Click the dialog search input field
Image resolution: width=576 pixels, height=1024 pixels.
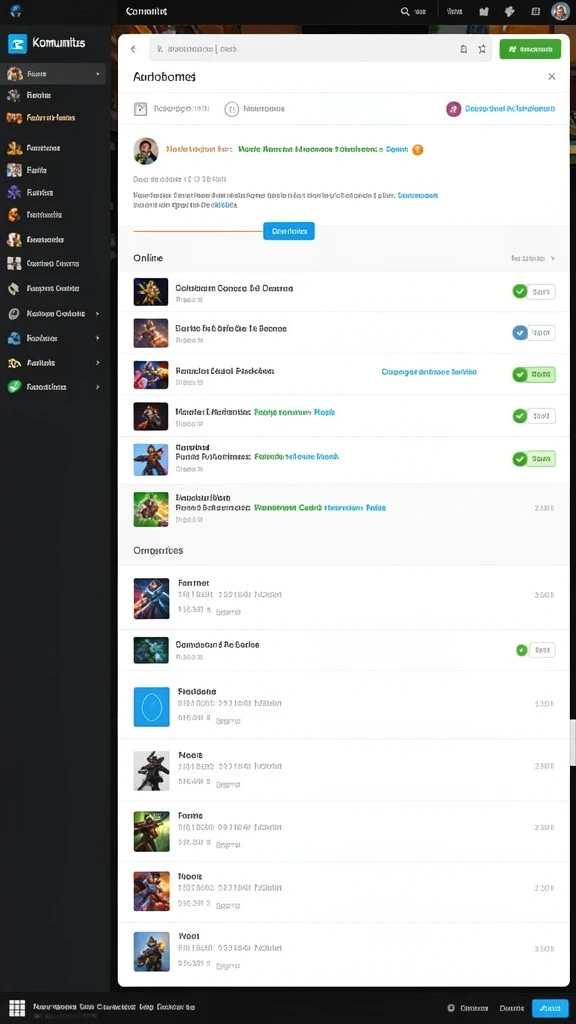coord(320,49)
